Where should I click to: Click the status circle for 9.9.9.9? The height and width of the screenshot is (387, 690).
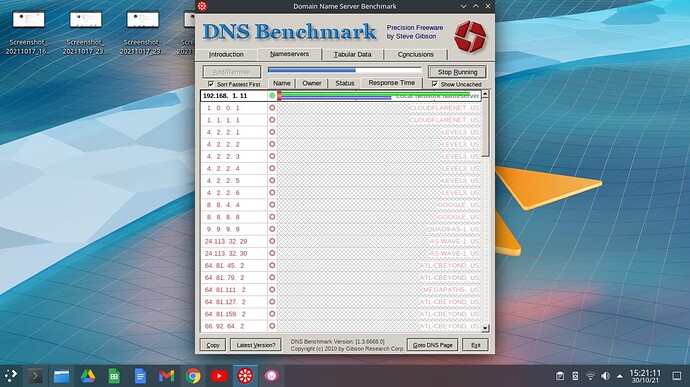(272, 229)
